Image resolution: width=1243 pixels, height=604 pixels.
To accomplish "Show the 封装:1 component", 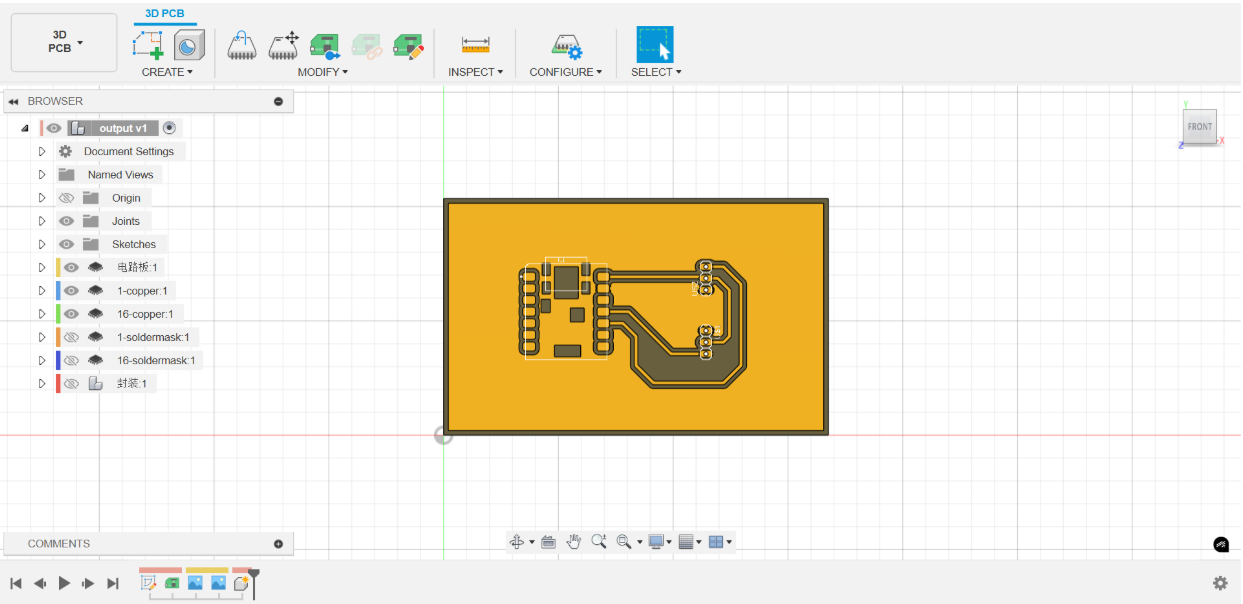I will tap(71, 383).
